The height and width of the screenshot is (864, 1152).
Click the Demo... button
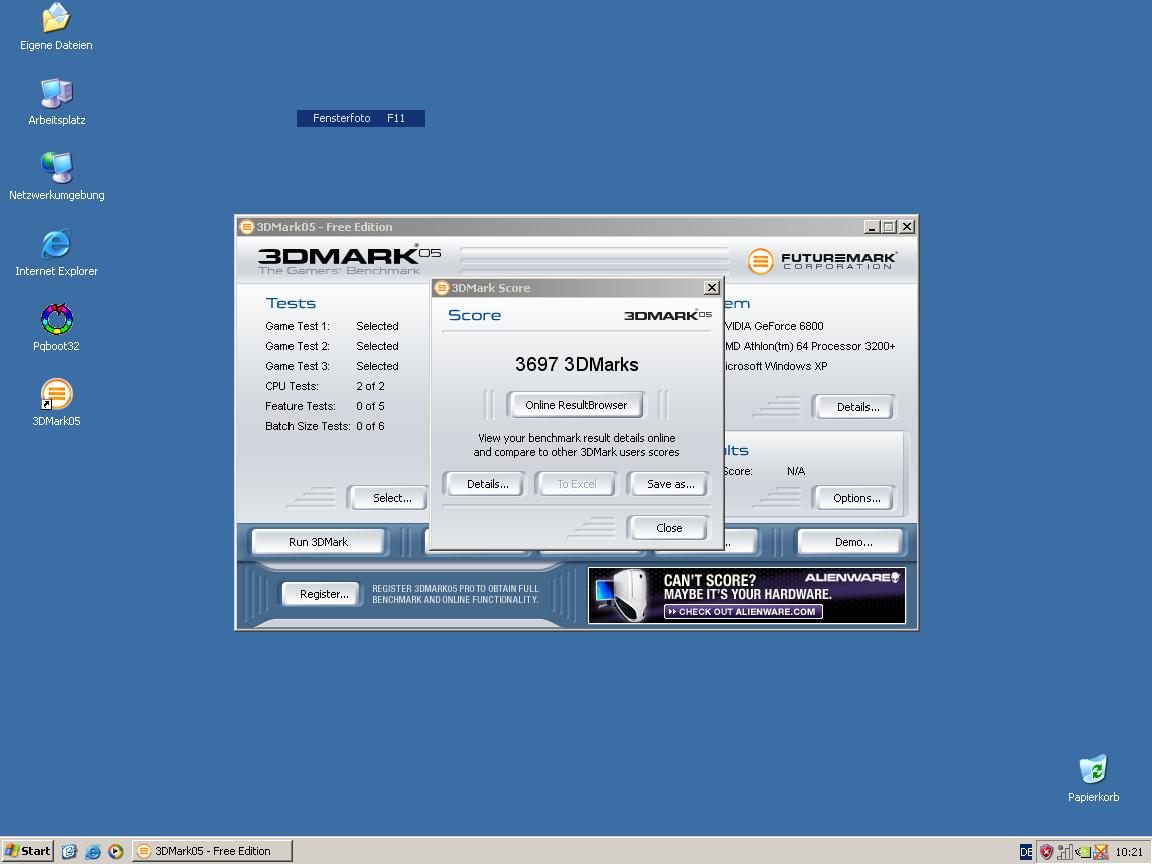click(853, 542)
